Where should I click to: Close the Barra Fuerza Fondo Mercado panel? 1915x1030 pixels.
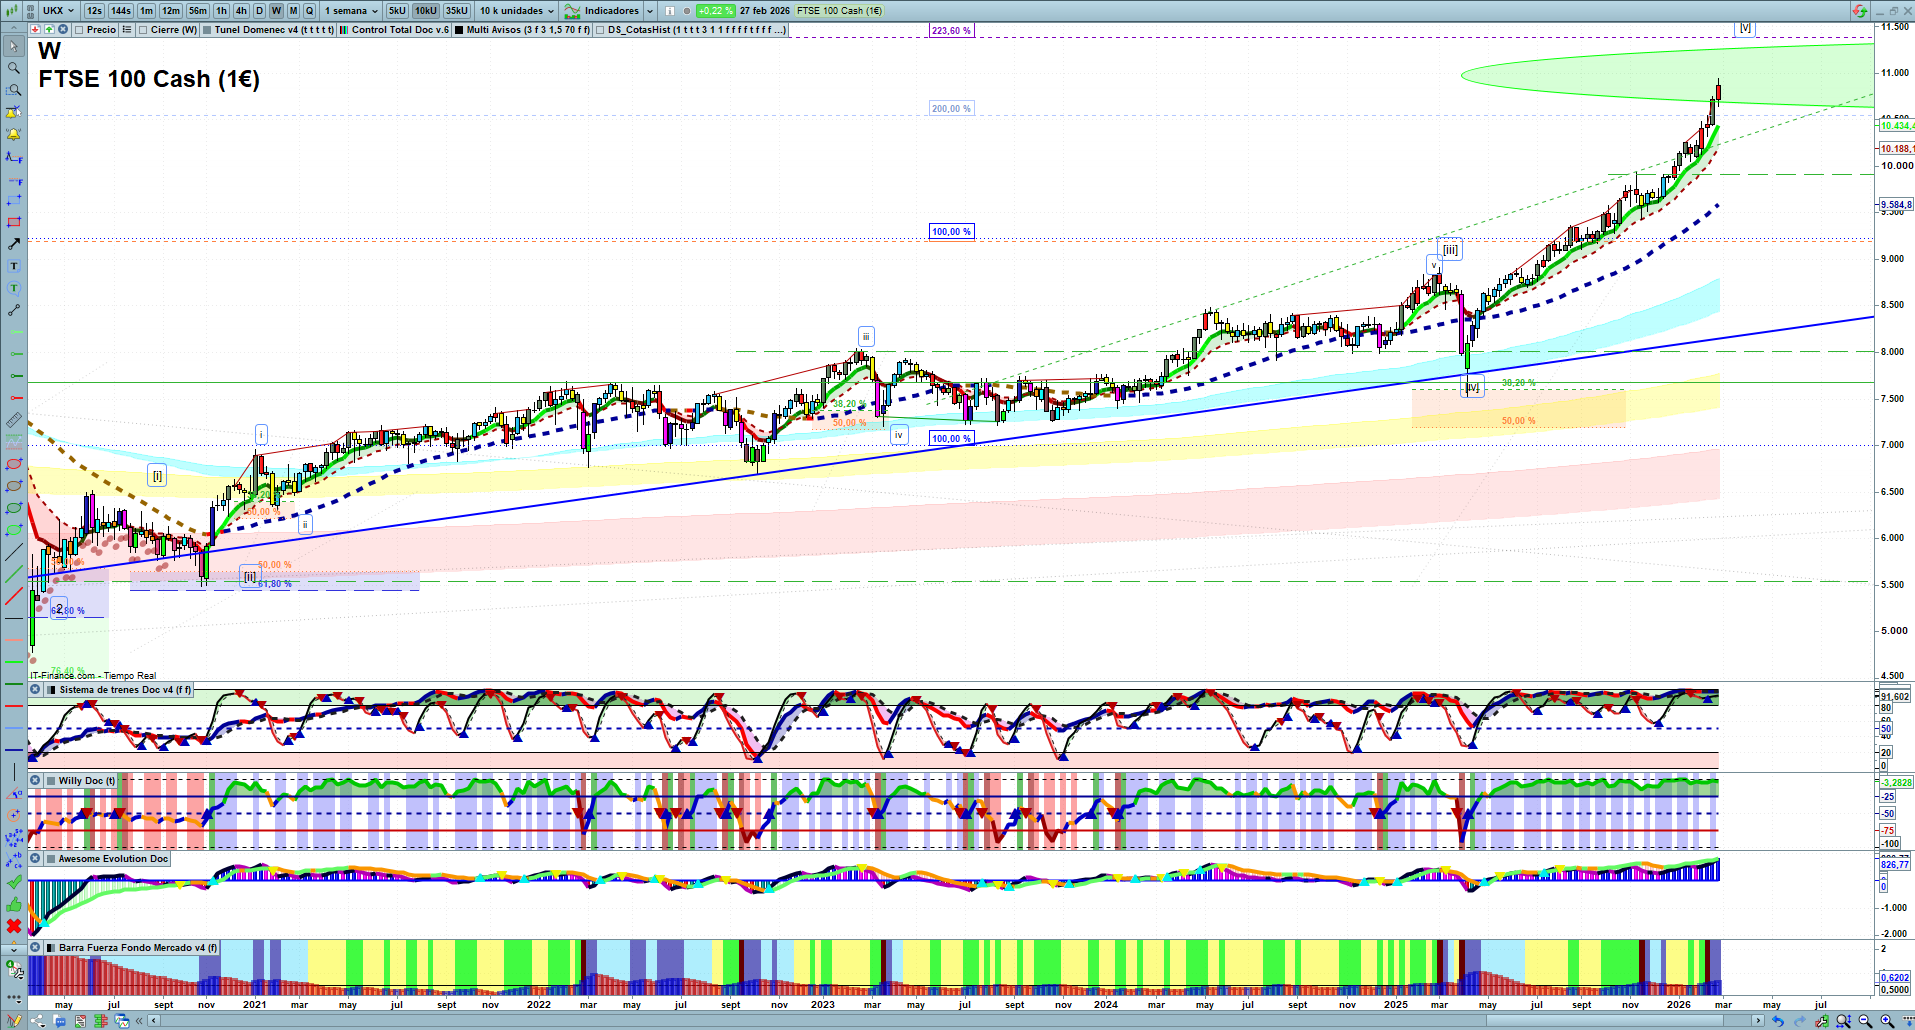click(36, 948)
